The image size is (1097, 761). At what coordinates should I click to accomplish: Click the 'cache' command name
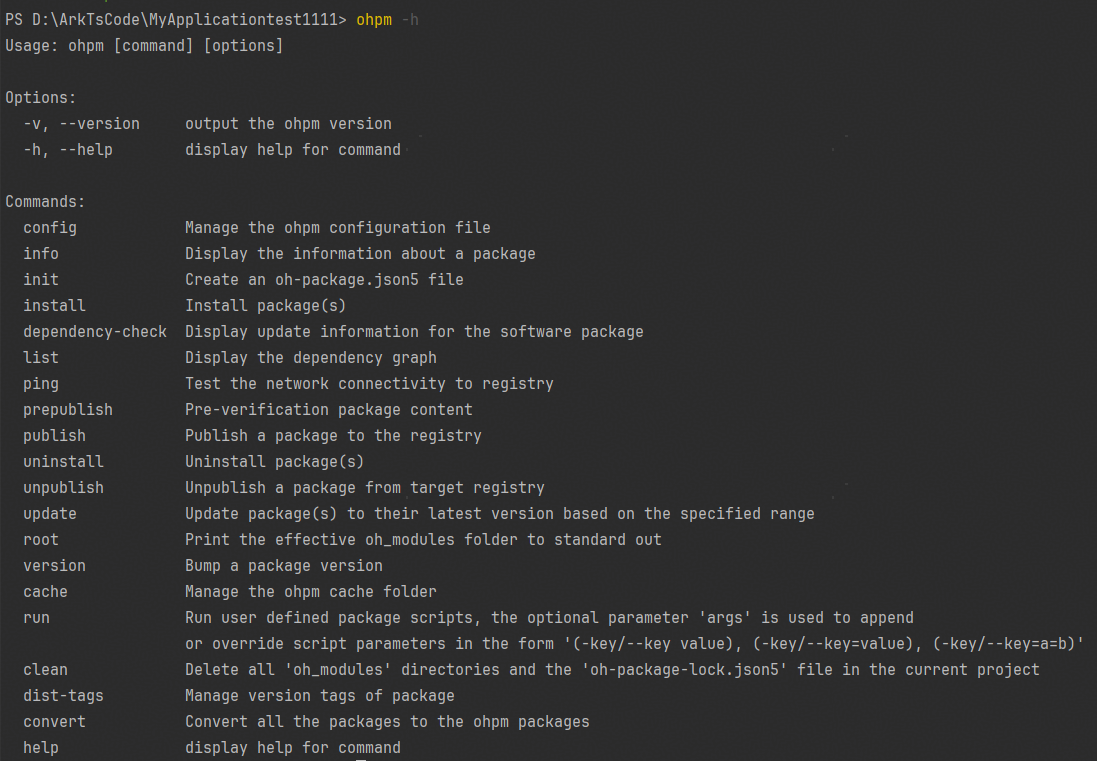point(45,592)
